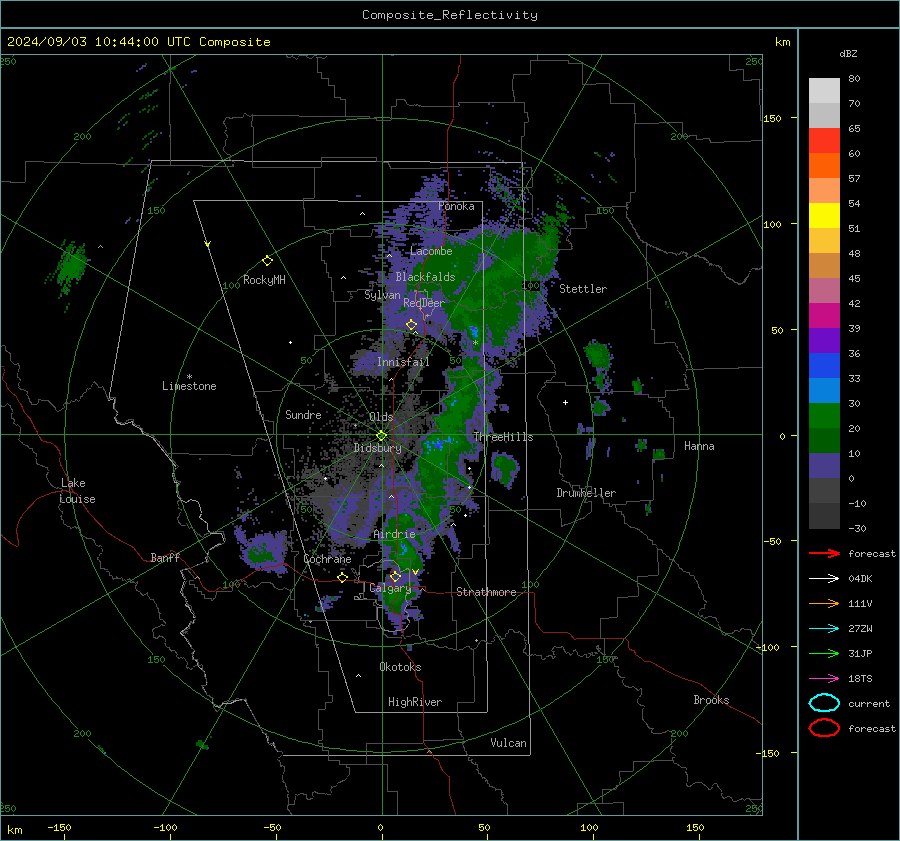Select the blue 36-33 dBZ swatch
900x841 pixels.
point(824,366)
